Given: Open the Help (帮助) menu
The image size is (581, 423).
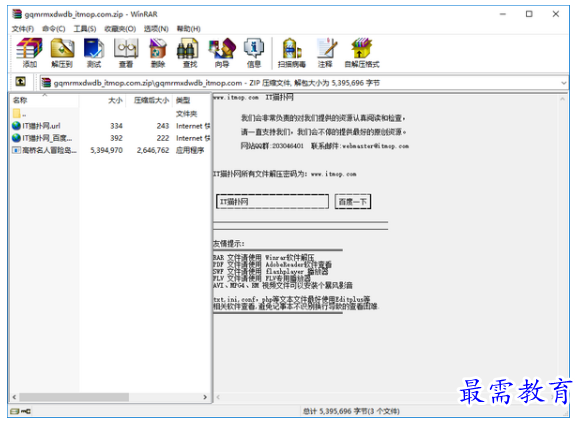Looking at the screenshot, I should point(189,29).
